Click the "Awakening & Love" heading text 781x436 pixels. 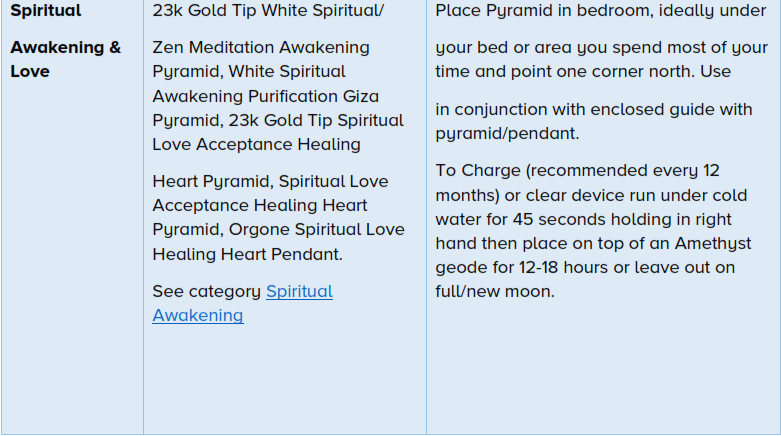[x=65, y=59]
